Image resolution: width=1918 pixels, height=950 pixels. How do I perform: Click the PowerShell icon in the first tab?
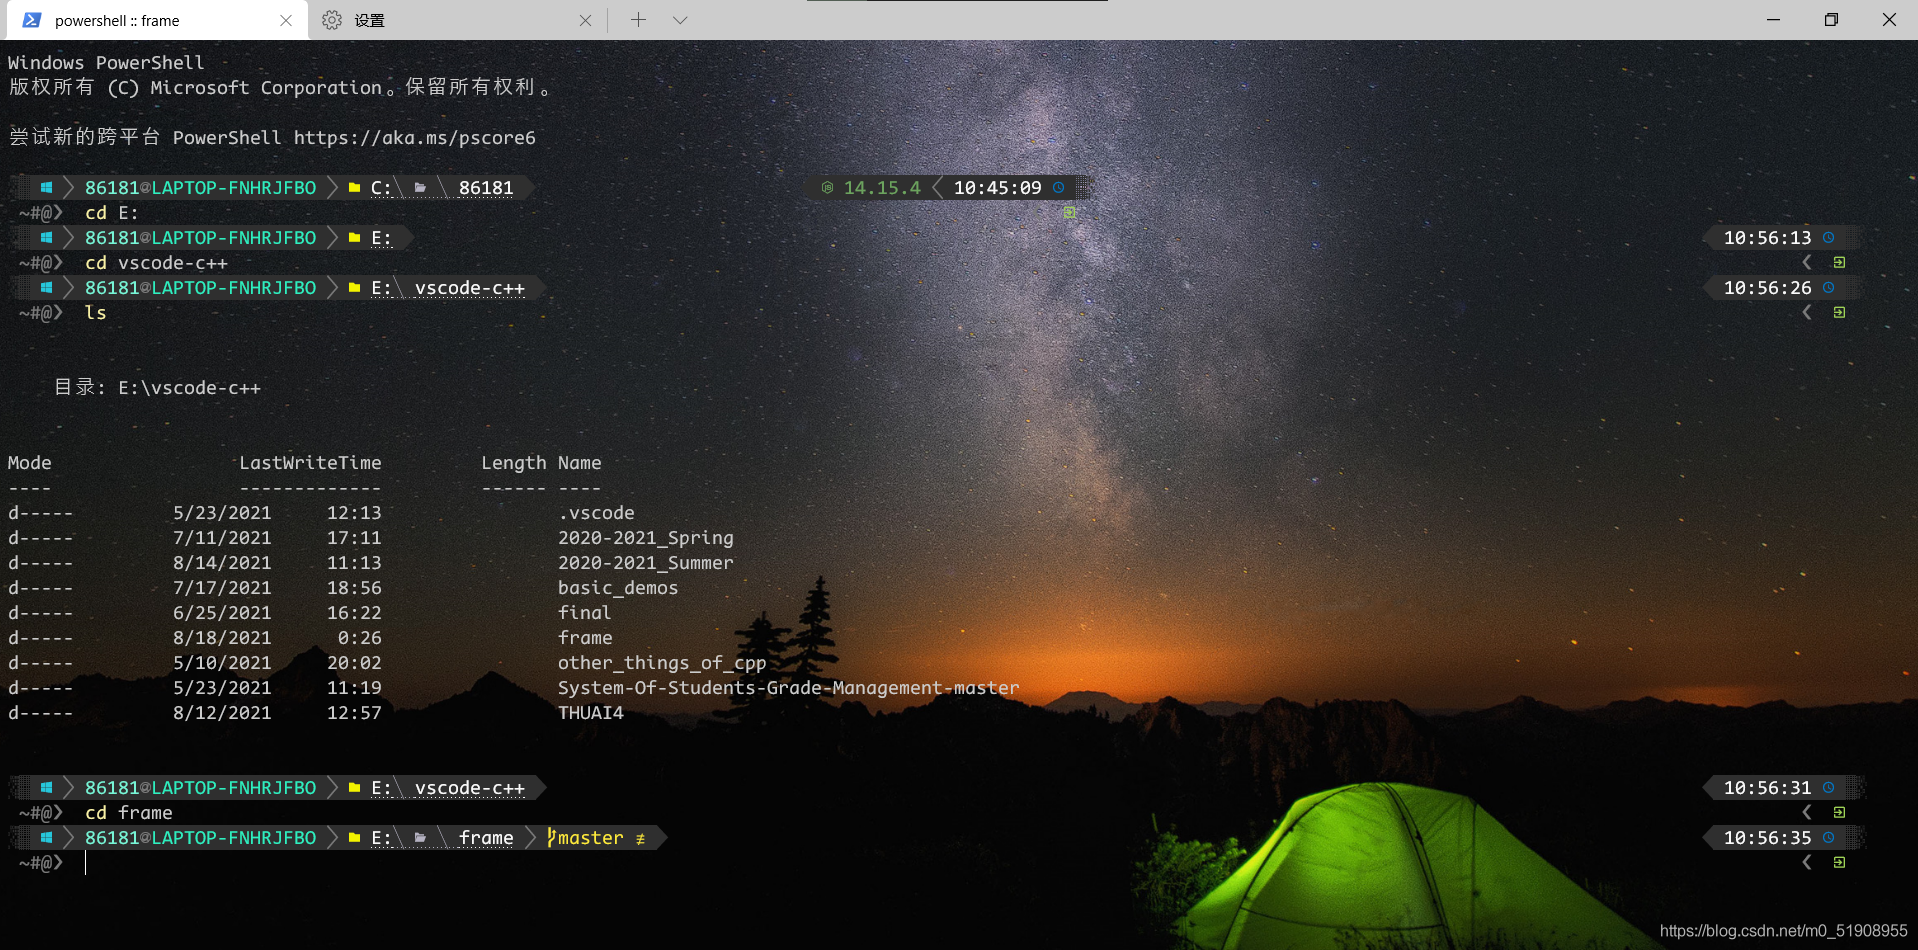point(32,20)
